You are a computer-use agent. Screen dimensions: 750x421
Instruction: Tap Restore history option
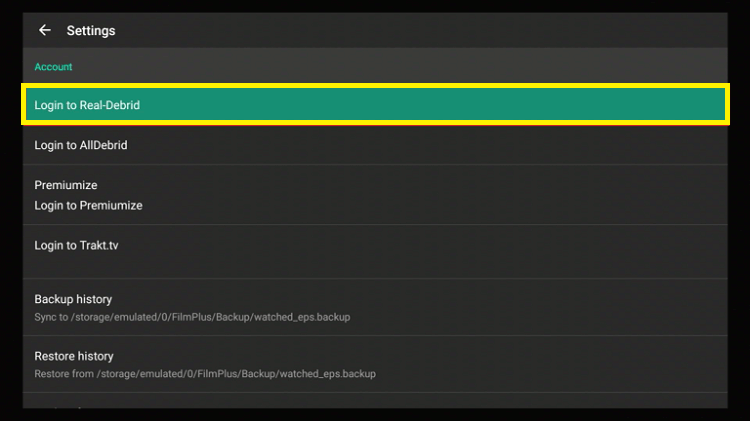click(x=375, y=364)
